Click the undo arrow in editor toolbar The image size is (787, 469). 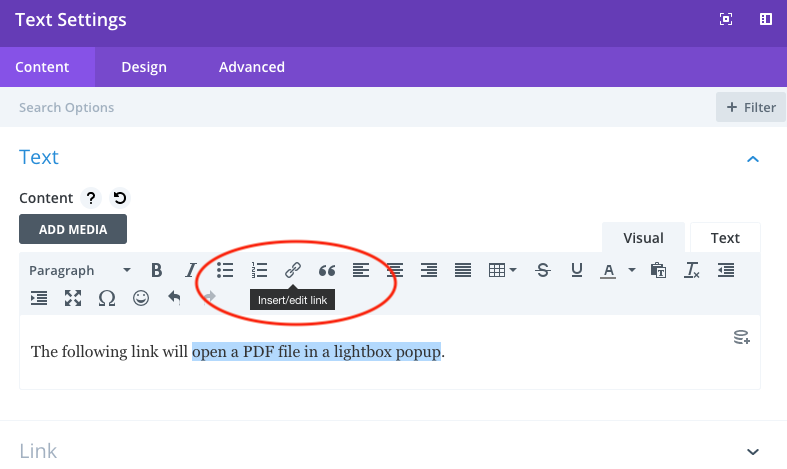tap(175, 298)
